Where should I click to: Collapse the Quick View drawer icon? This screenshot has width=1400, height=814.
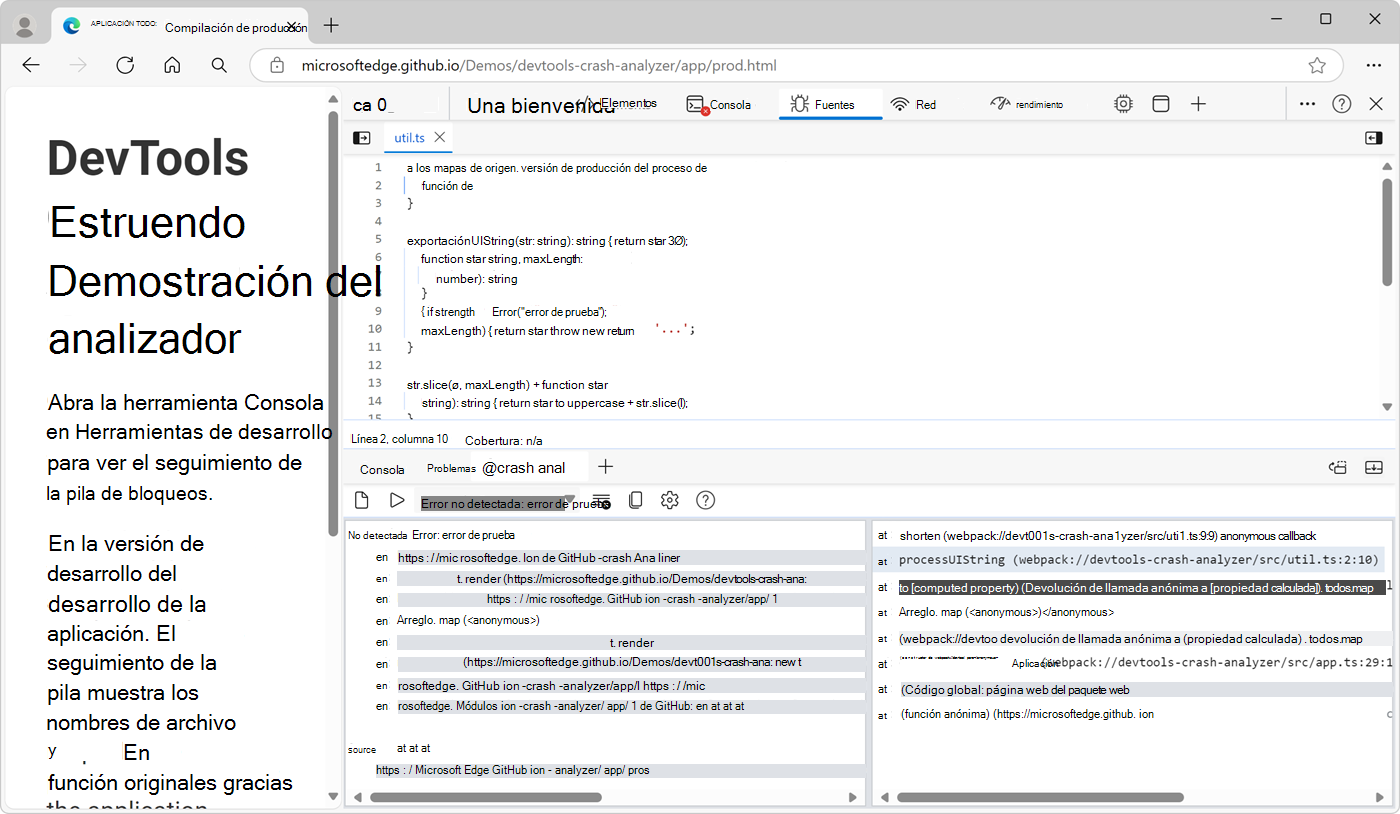click(x=1374, y=467)
